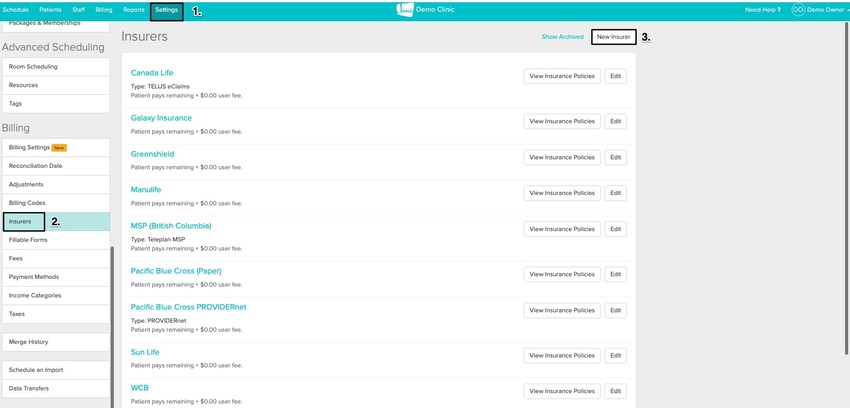Open the Reports tab

click(133, 10)
